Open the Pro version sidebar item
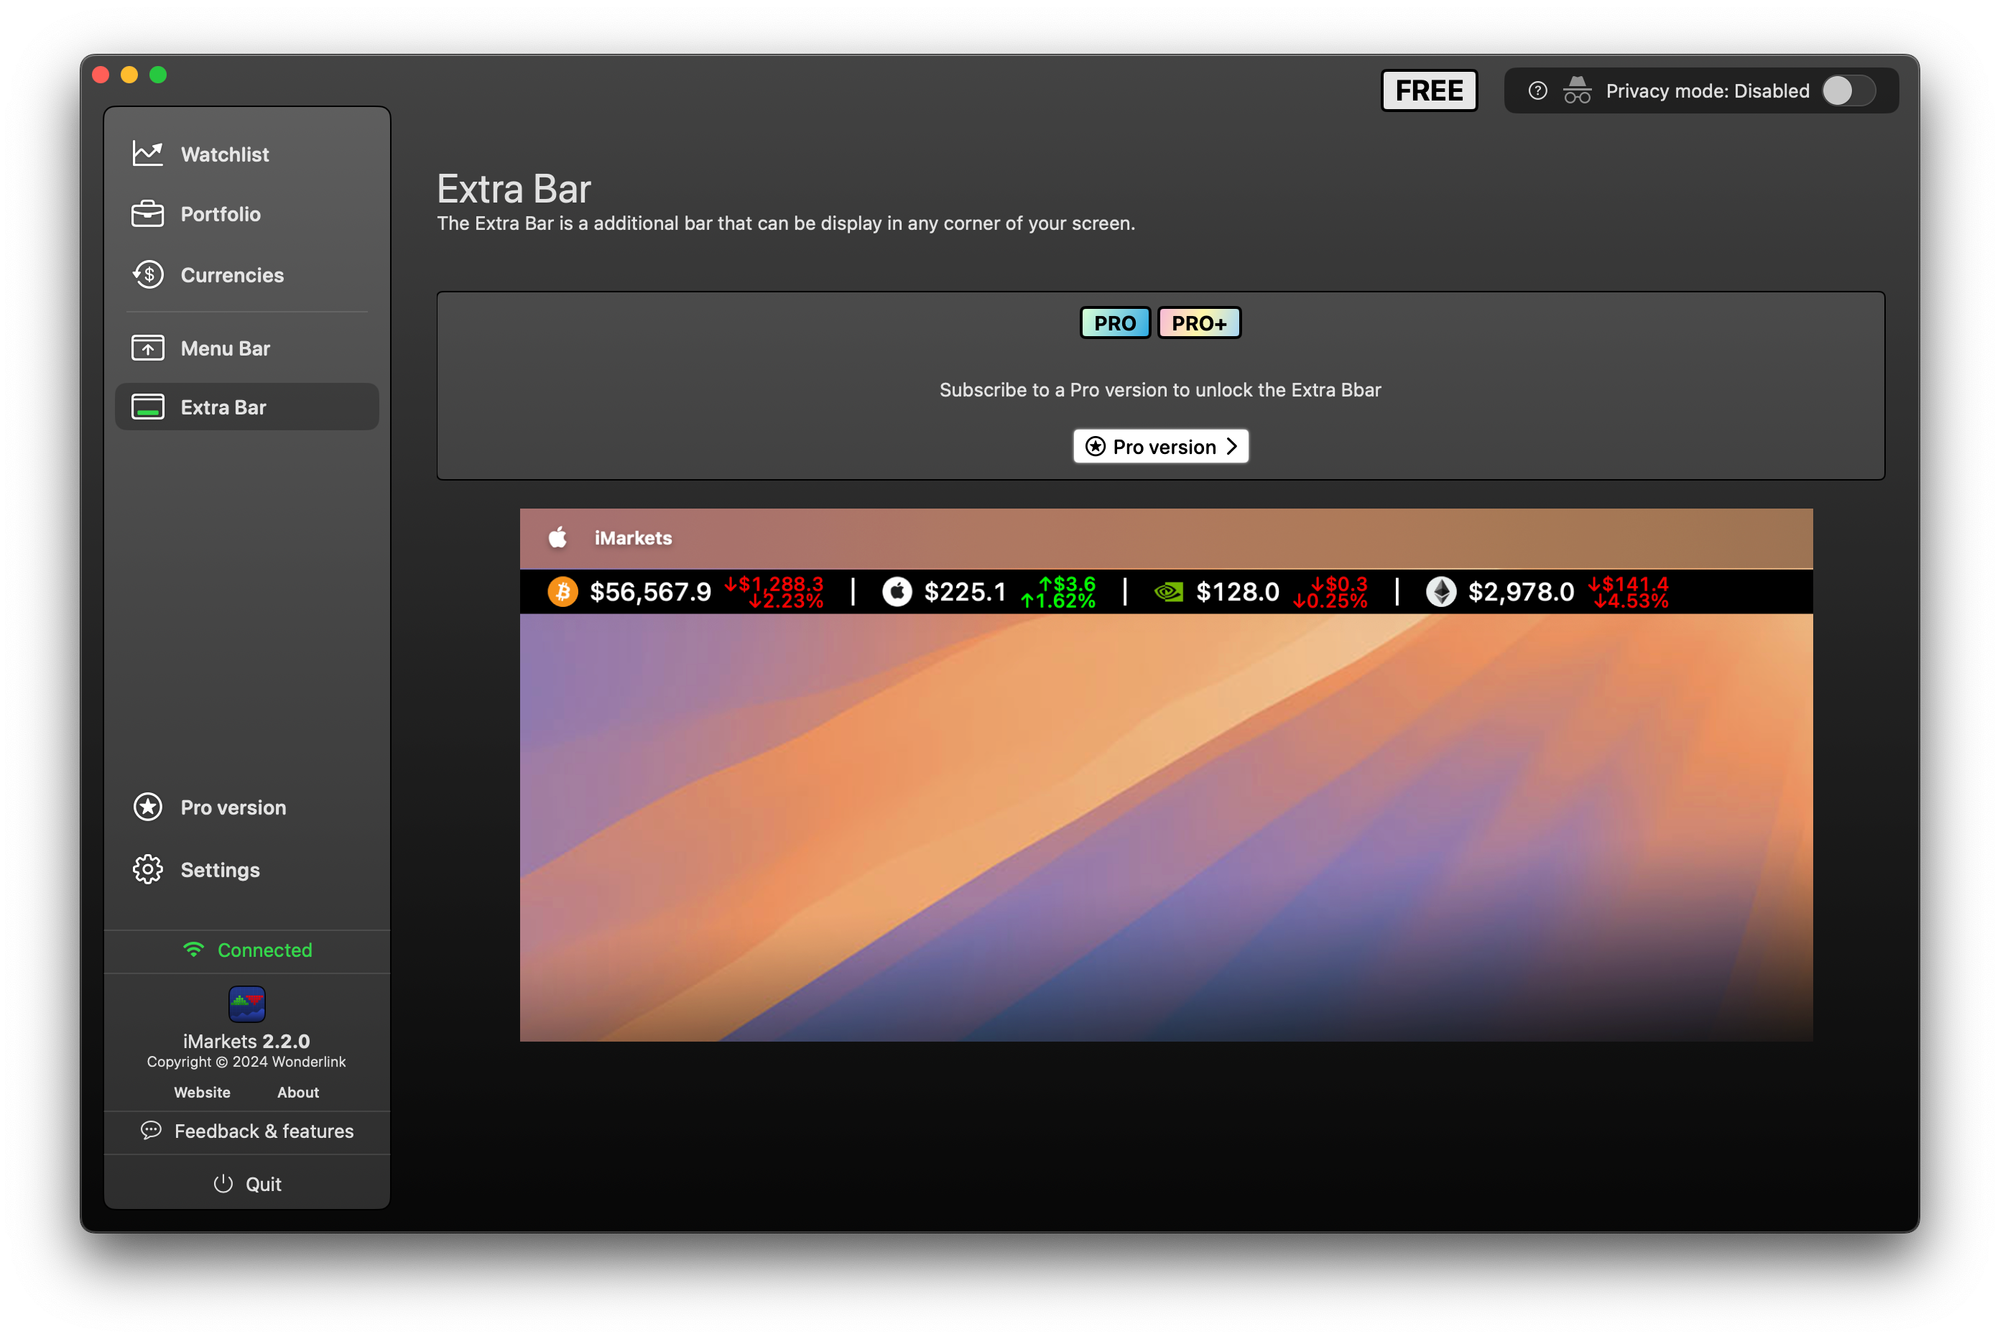The image size is (2000, 1339). point(232,807)
